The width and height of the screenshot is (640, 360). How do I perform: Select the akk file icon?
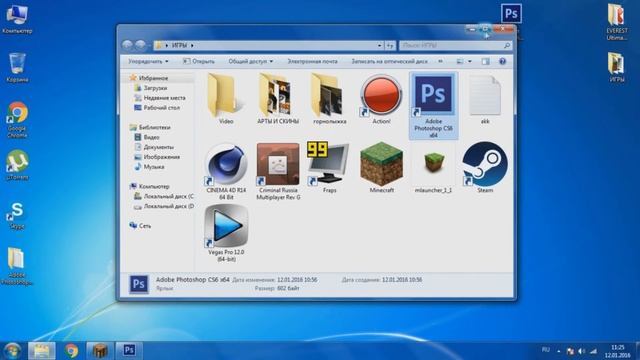[x=484, y=96]
